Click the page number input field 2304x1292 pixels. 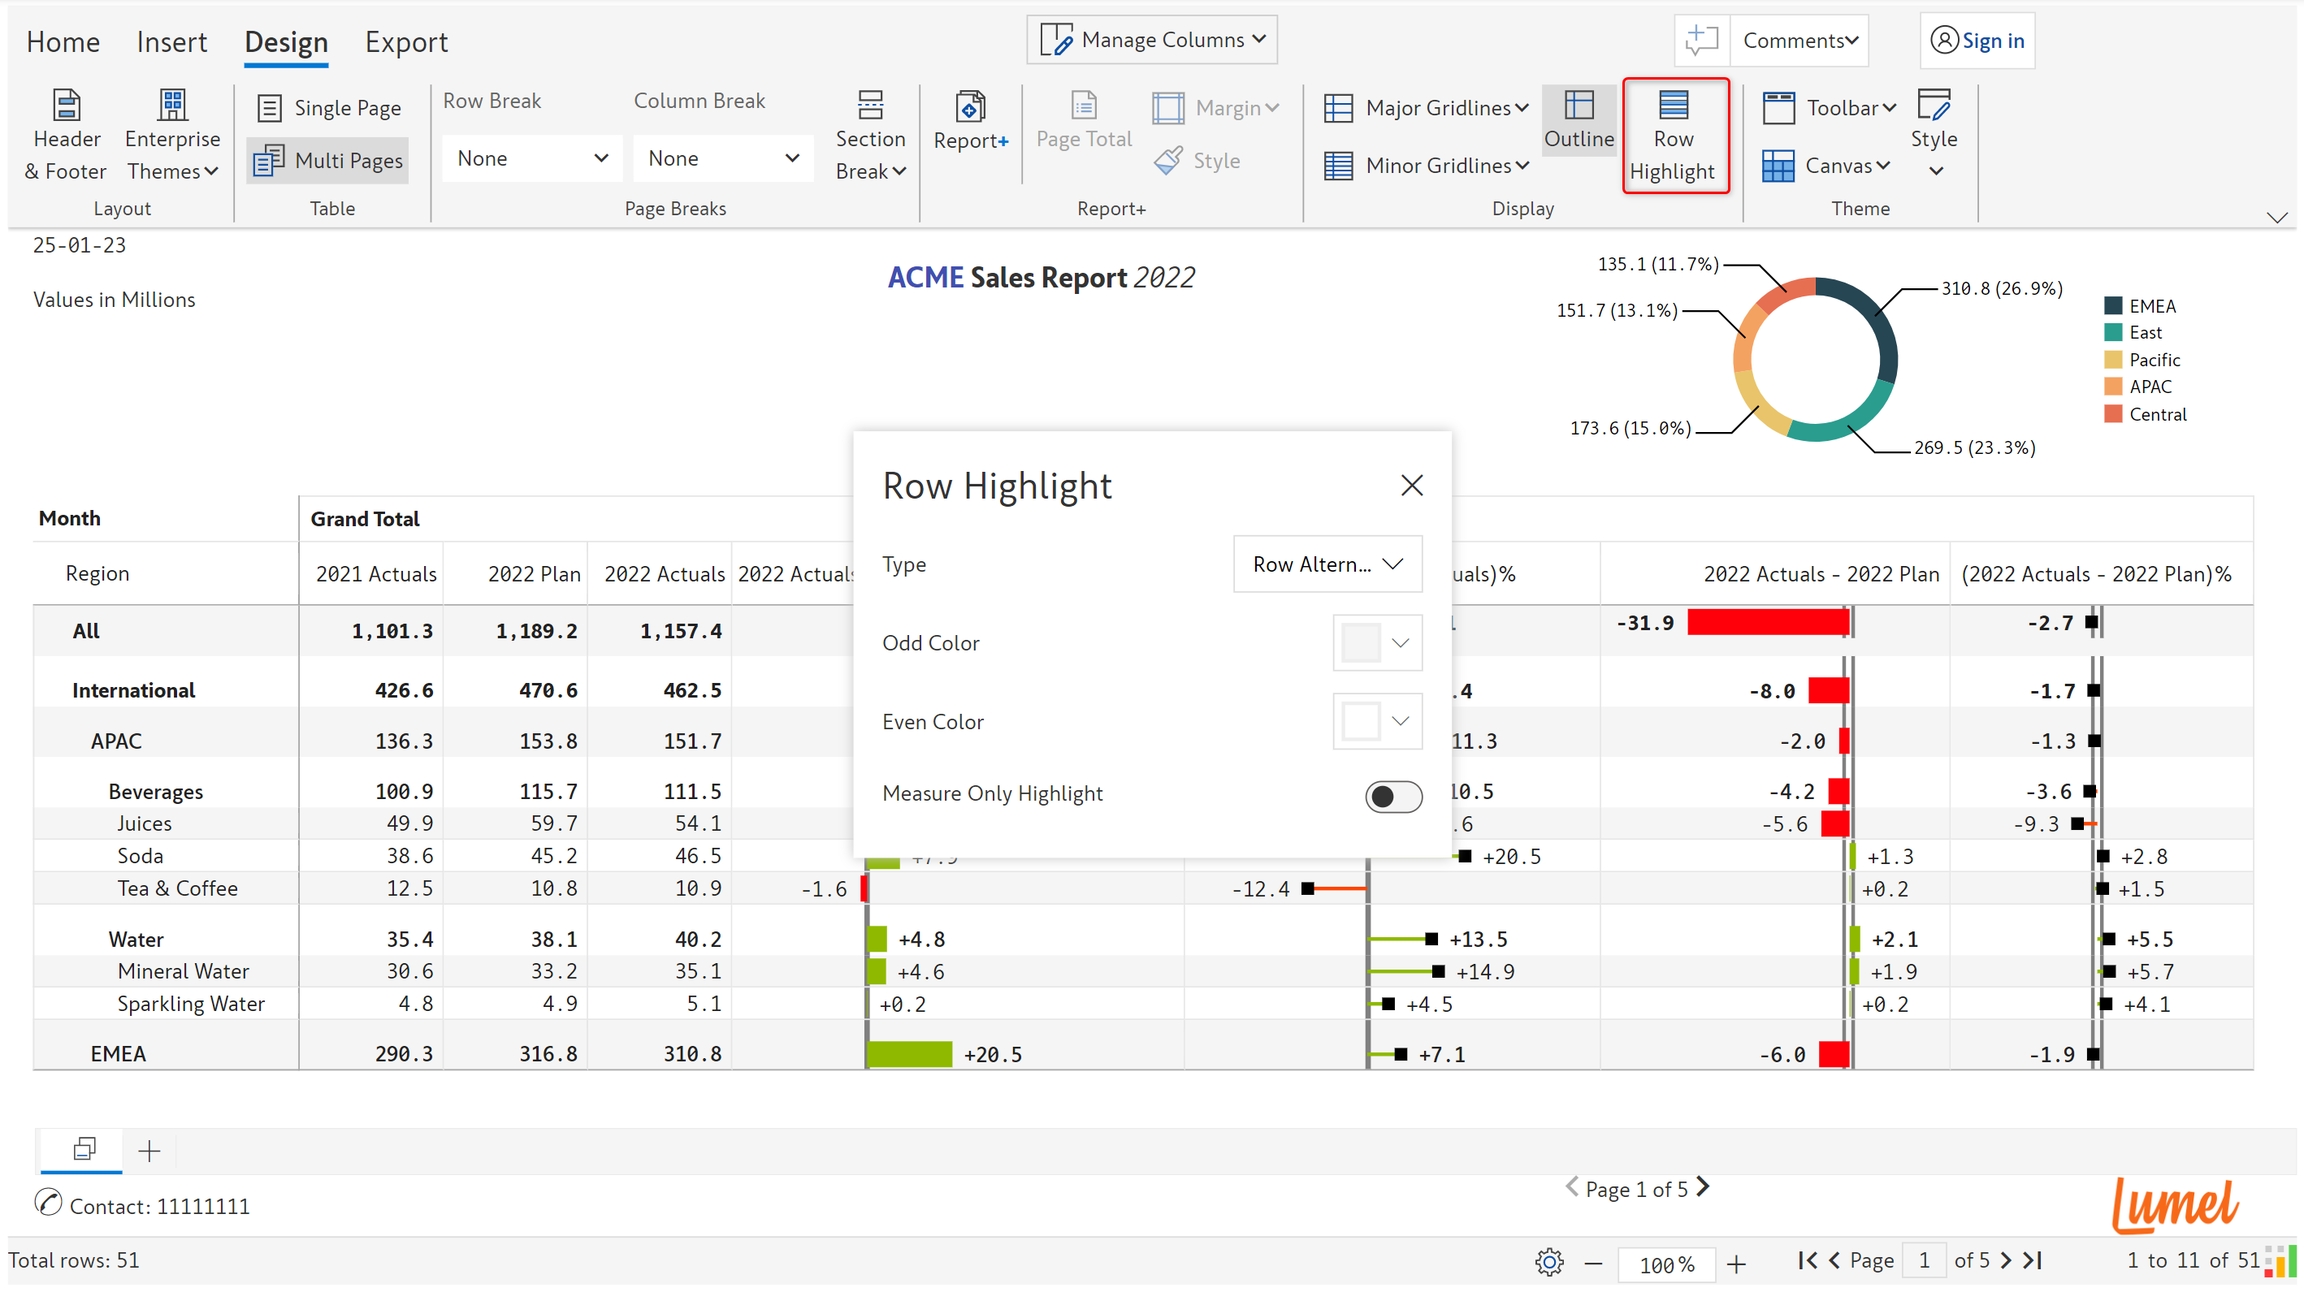[x=1923, y=1260]
